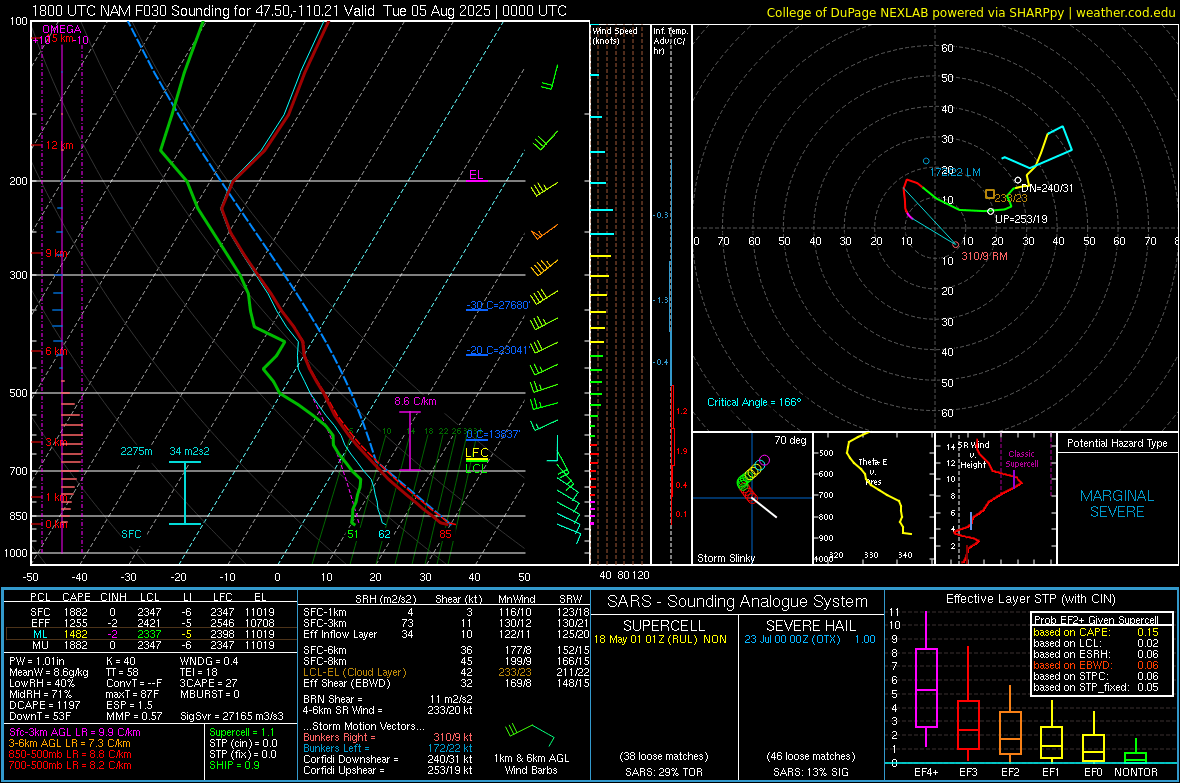Click green 'Supercell = 1.1' parameter
The height and width of the screenshot is (783, 1180).
[x=242, y=732]
